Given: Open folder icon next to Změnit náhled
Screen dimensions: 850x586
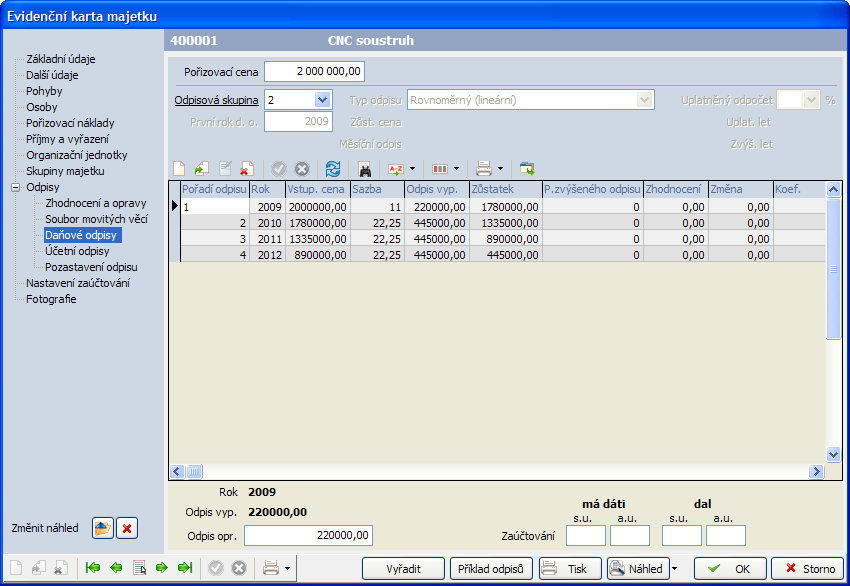Looking at the screenshot, I should coord(102,528).
